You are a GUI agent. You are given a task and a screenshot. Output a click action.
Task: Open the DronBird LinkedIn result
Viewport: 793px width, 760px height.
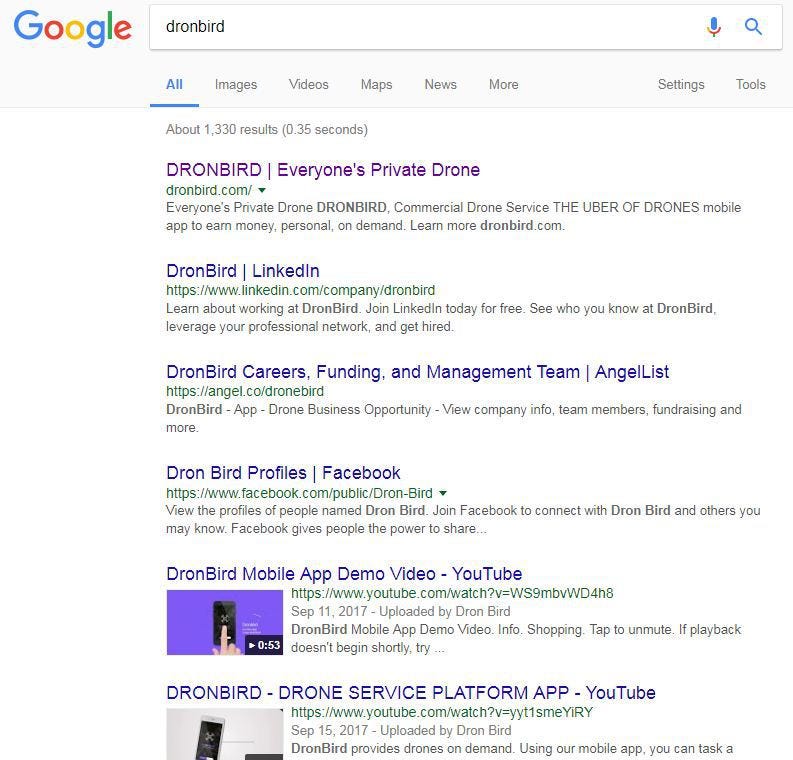[243, 271]
